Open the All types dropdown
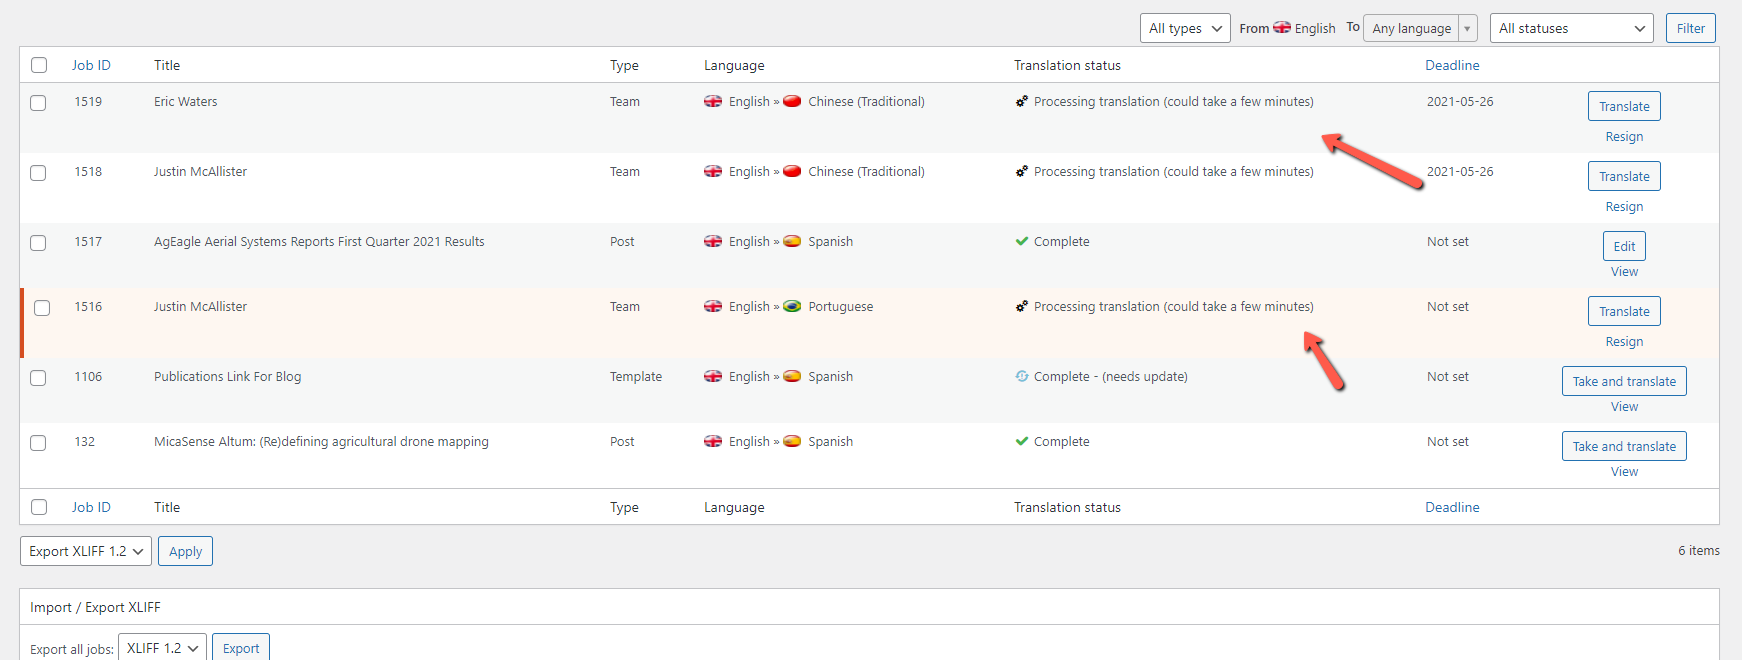Viewport: 1742px width, 660px height. click(1184, 28)
